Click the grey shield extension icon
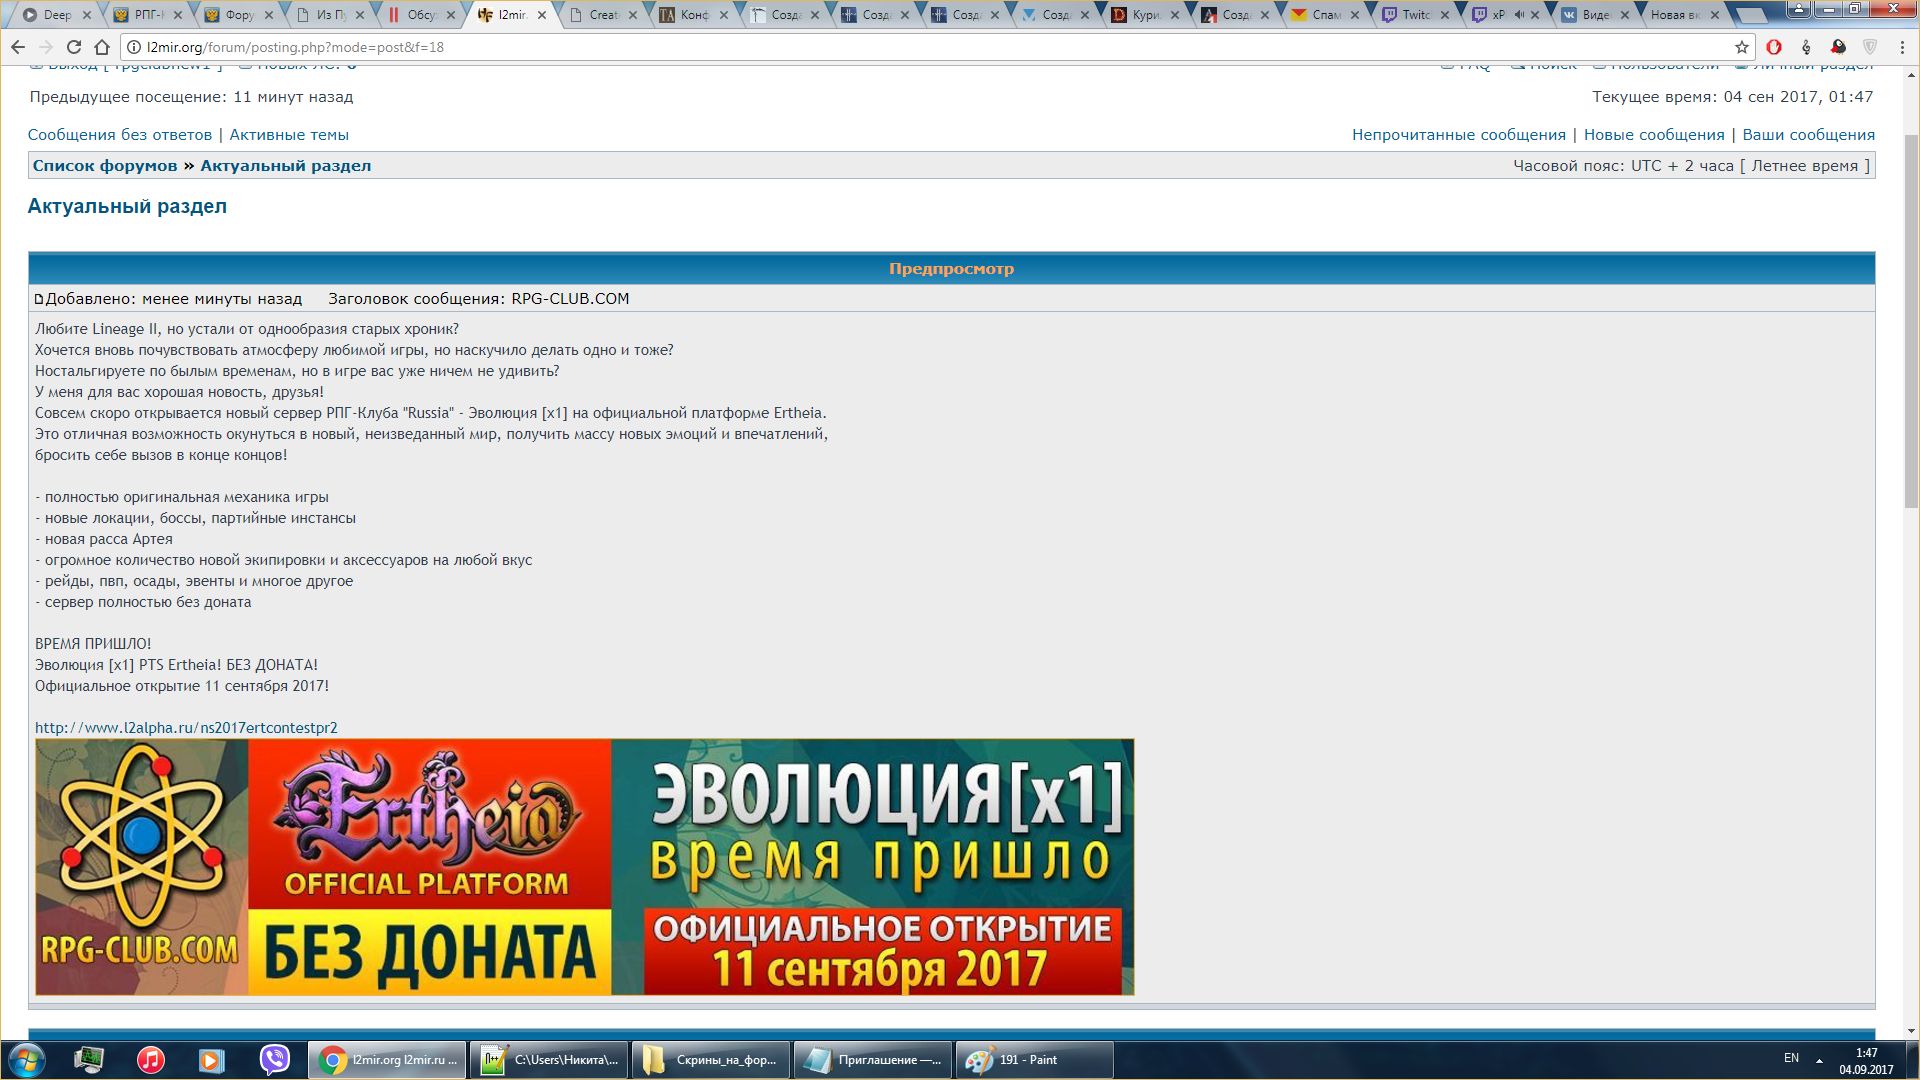Screen dimensions: 1920x1080 coord(1870,47)
